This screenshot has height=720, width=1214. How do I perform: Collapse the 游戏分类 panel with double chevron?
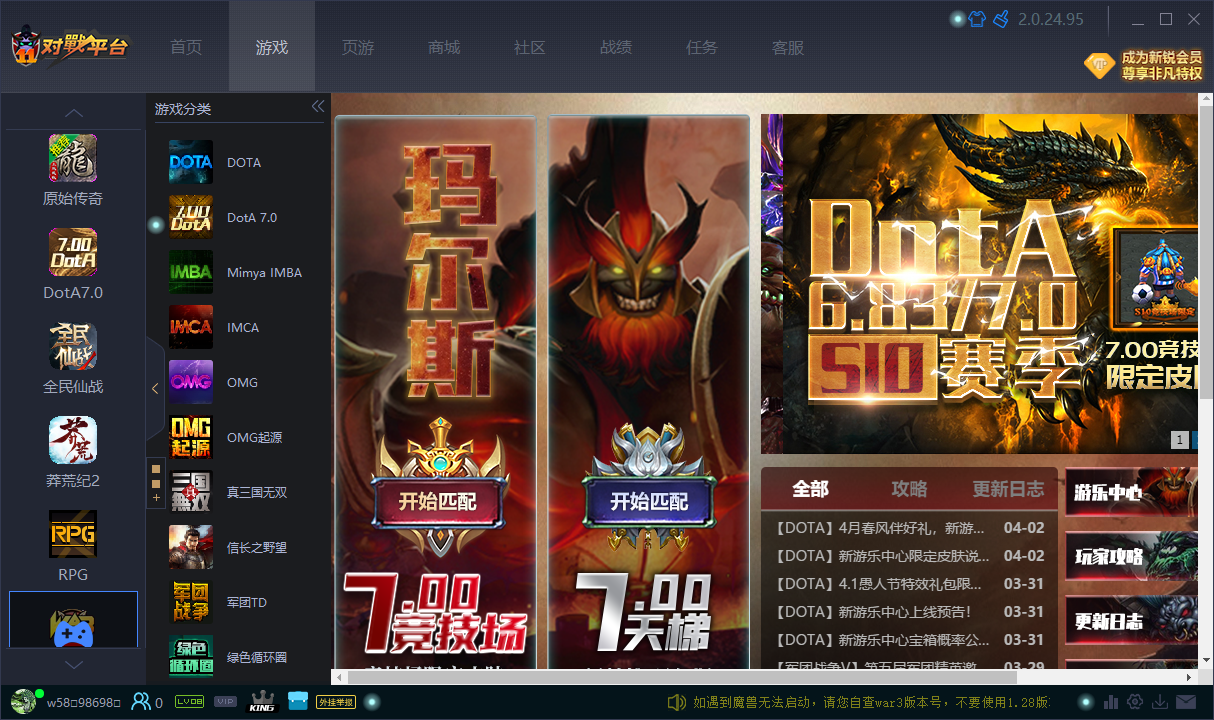click(x=318, y=107)
